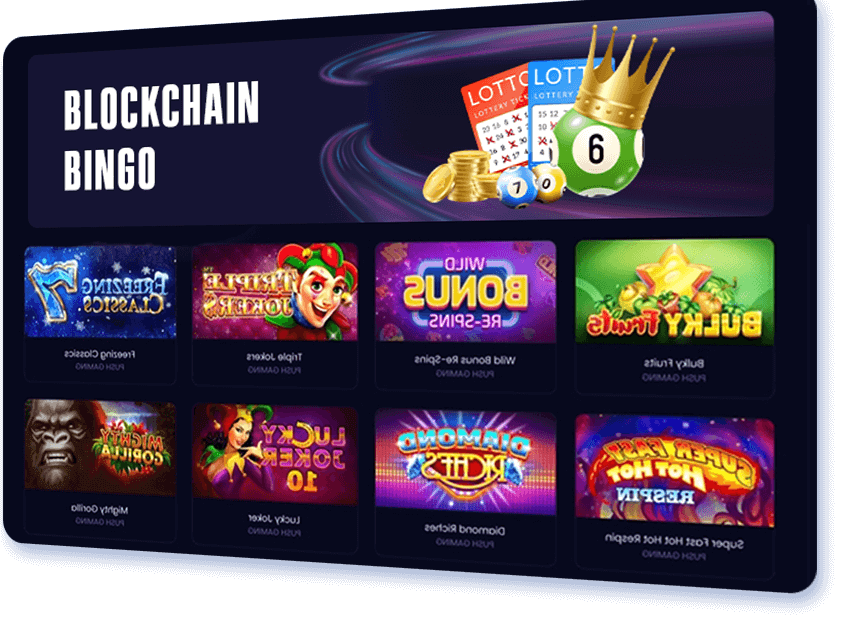Click the blue number 7 bingo ball
Image resolution: width=868 pixels, height=620 pixels.
pos(517,188)
